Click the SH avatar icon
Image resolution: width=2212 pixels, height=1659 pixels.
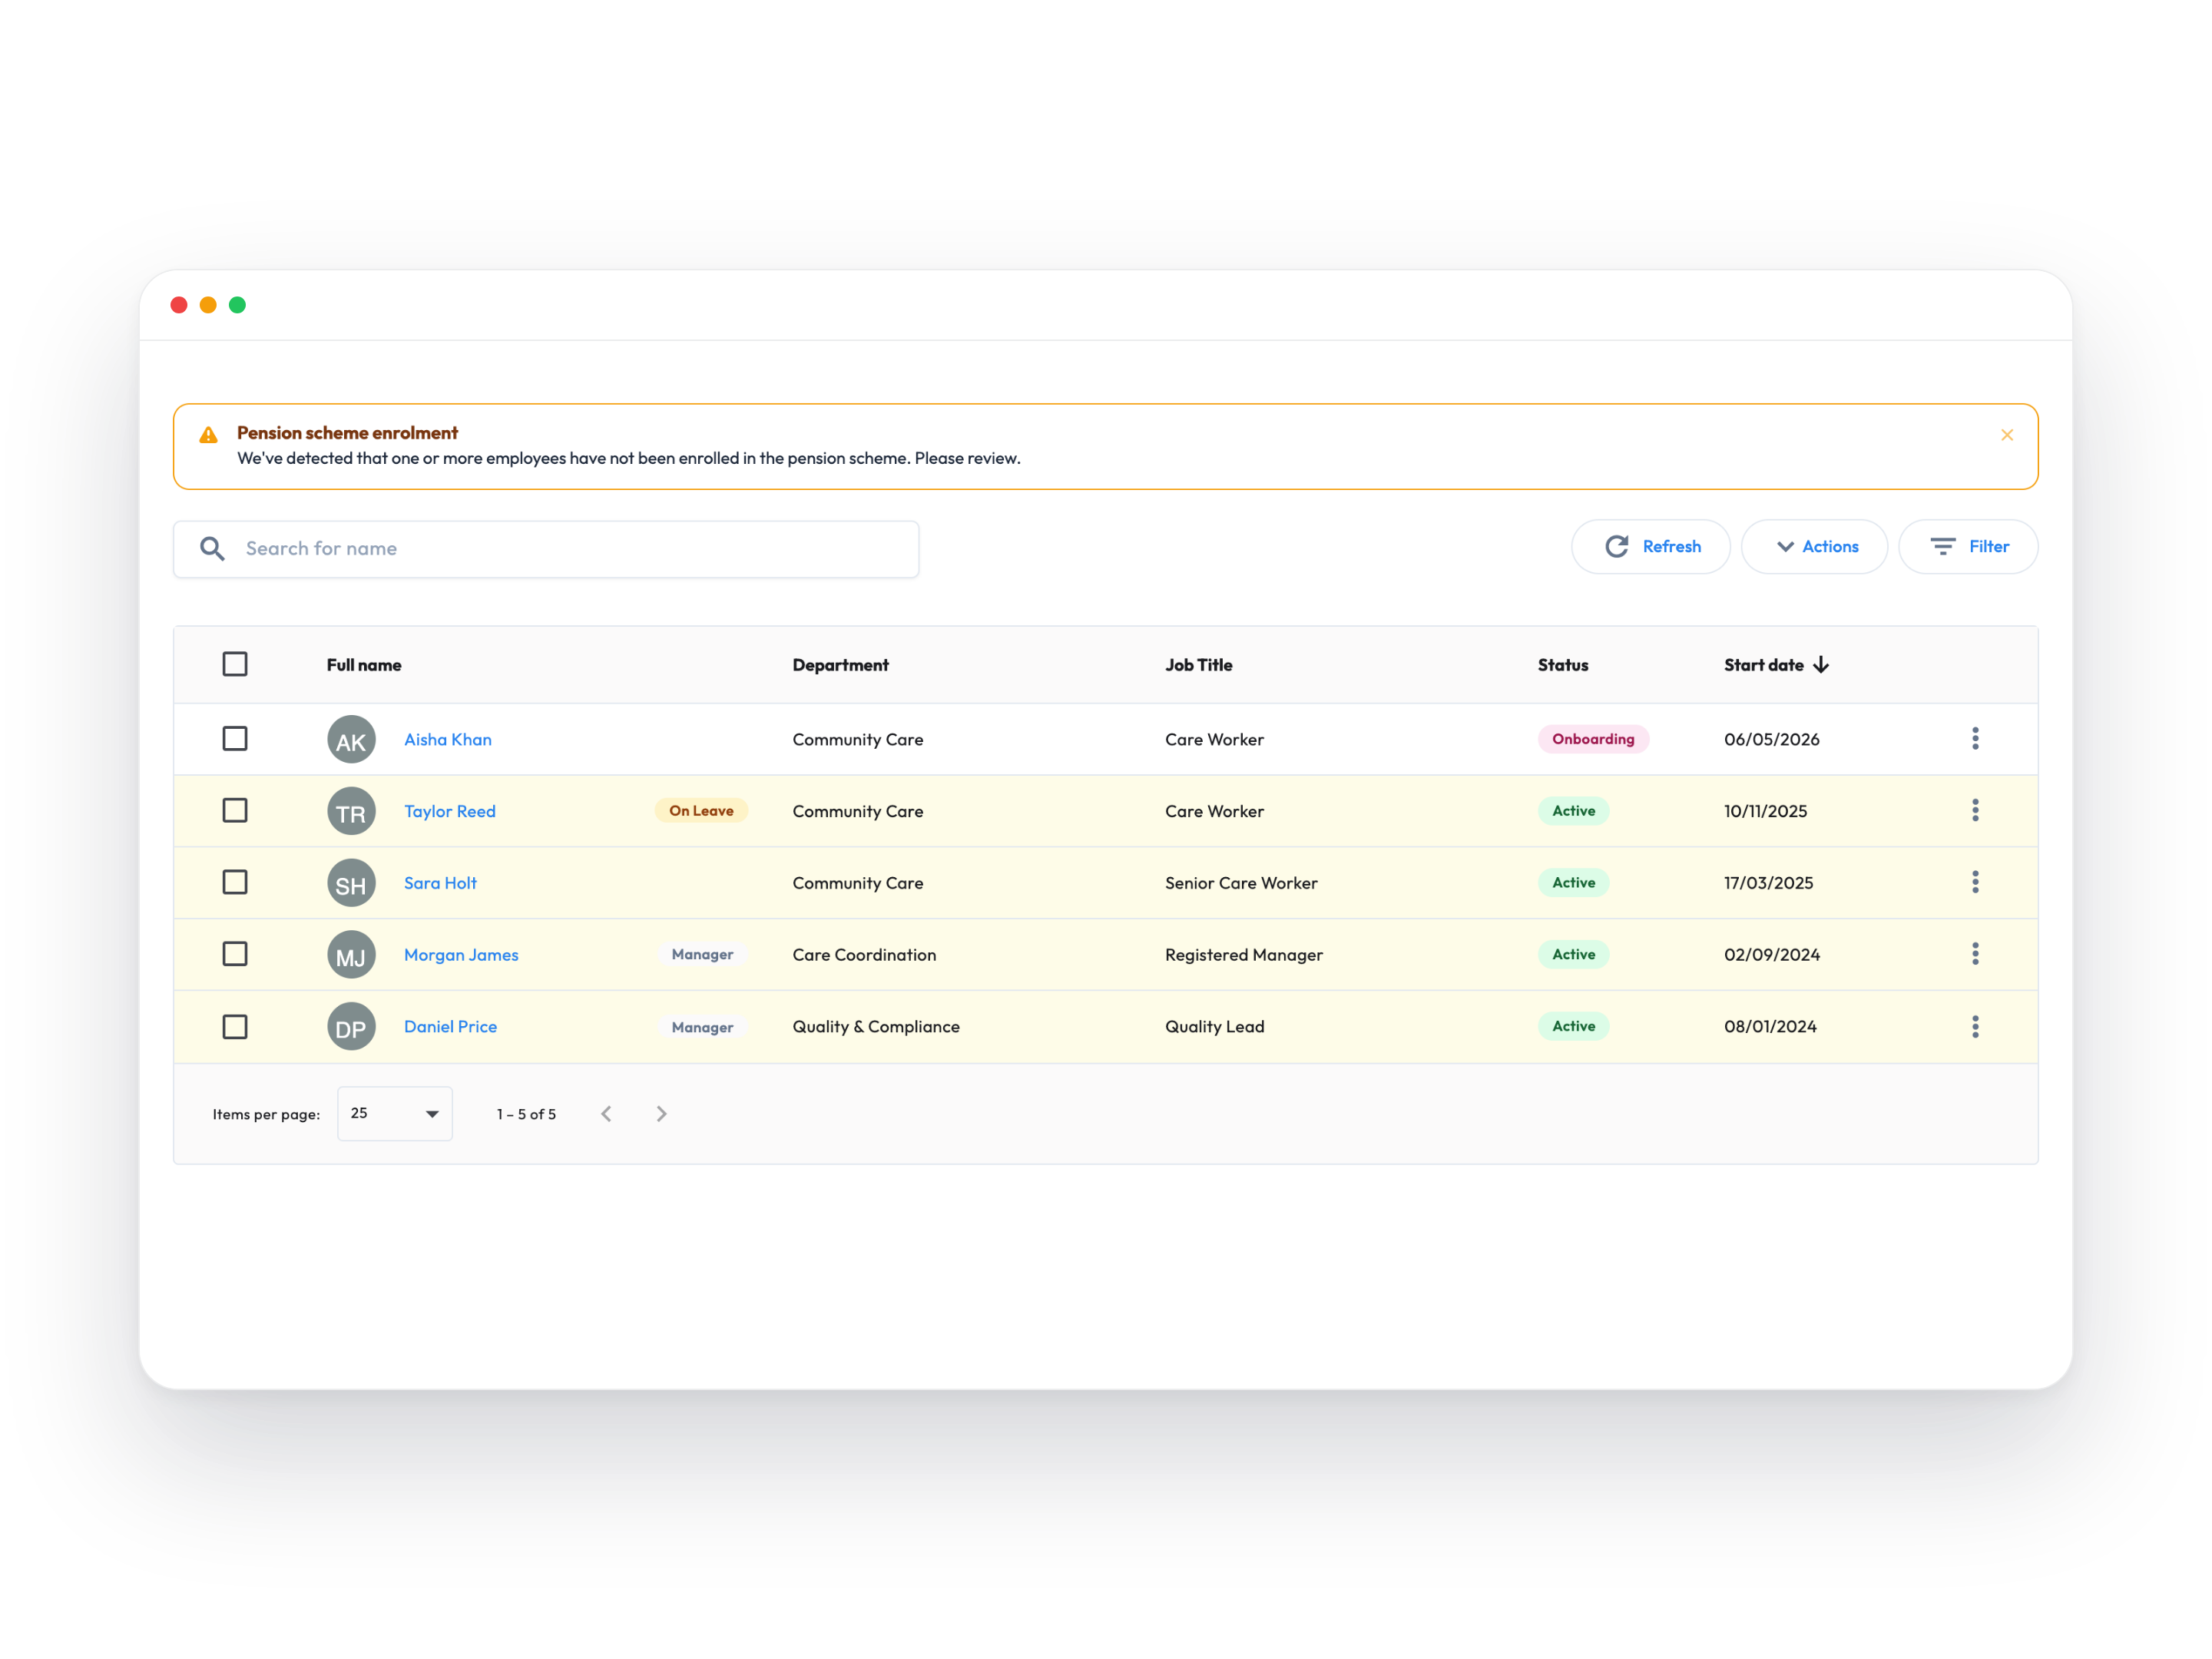352,883
